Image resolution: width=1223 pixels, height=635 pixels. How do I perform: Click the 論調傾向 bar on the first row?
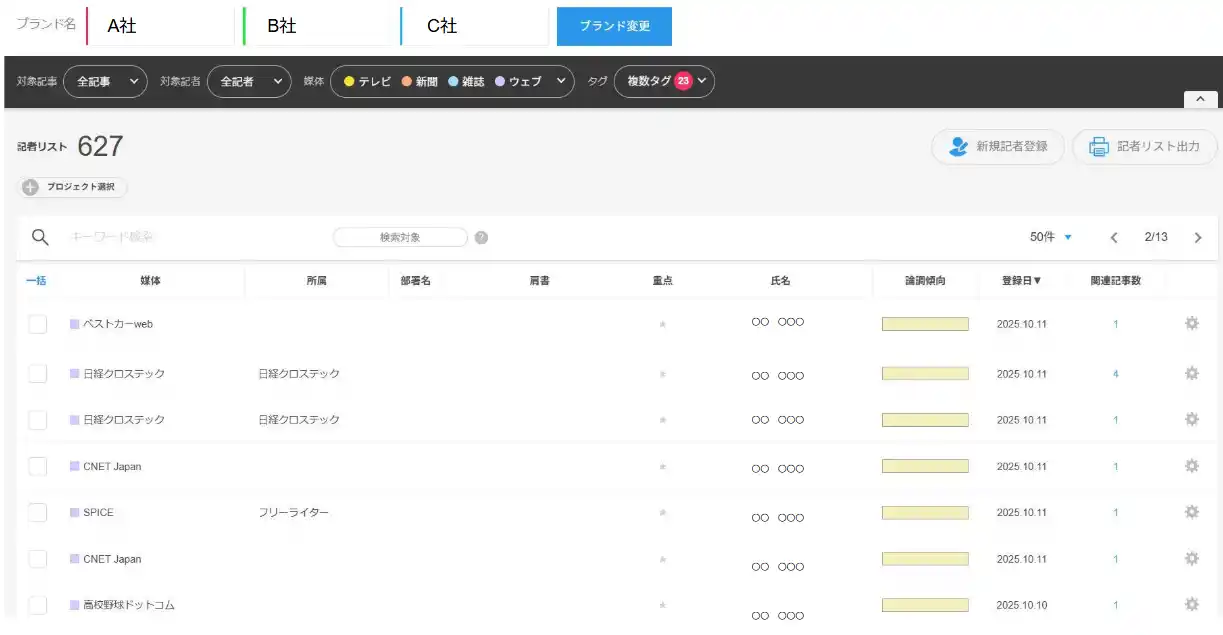coord(925,323)
